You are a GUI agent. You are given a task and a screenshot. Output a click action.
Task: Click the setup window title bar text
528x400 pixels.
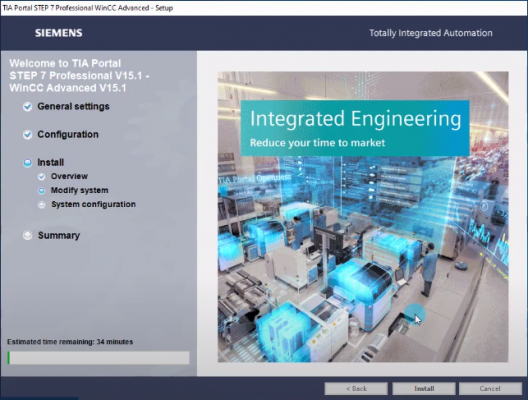[x=88, y=8]
